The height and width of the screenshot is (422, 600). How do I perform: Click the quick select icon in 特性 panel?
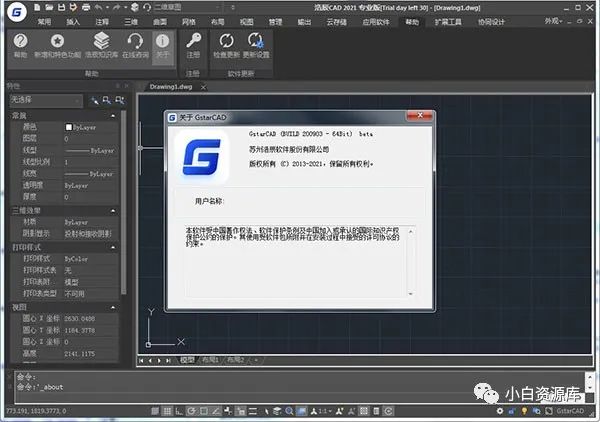94,101
